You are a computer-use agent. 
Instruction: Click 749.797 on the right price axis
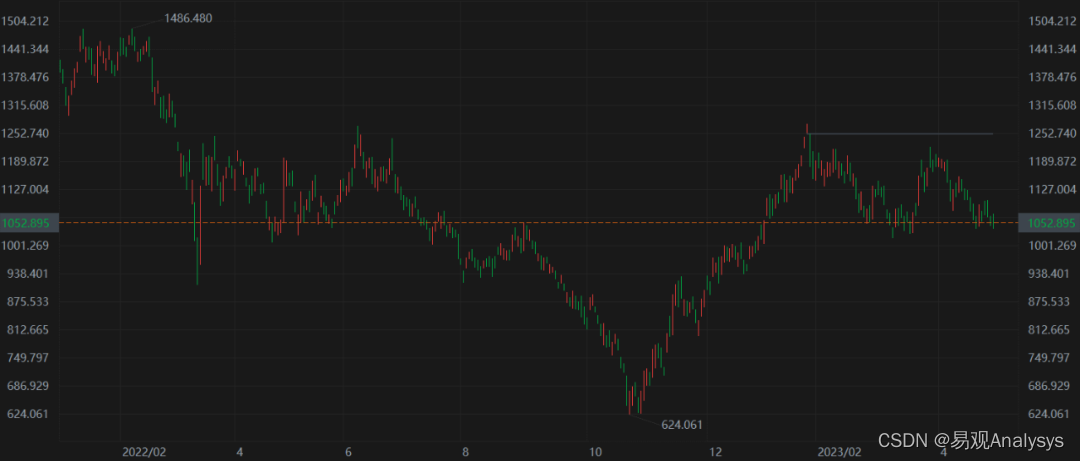pos(1049,358)
